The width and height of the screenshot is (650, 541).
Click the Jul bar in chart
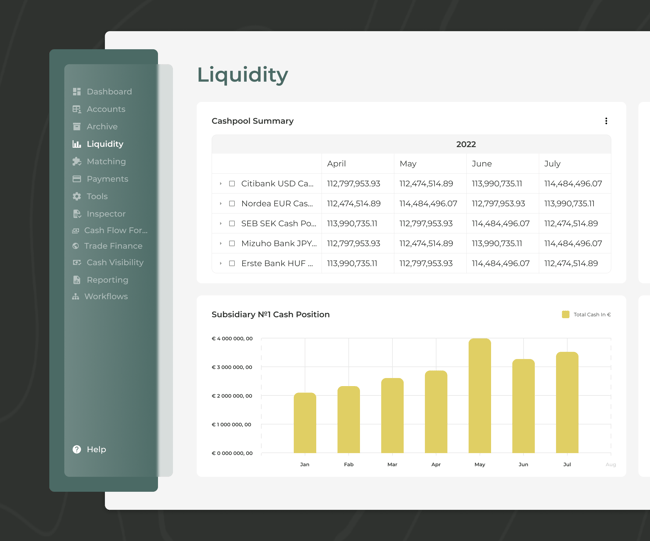pos(567,403)
